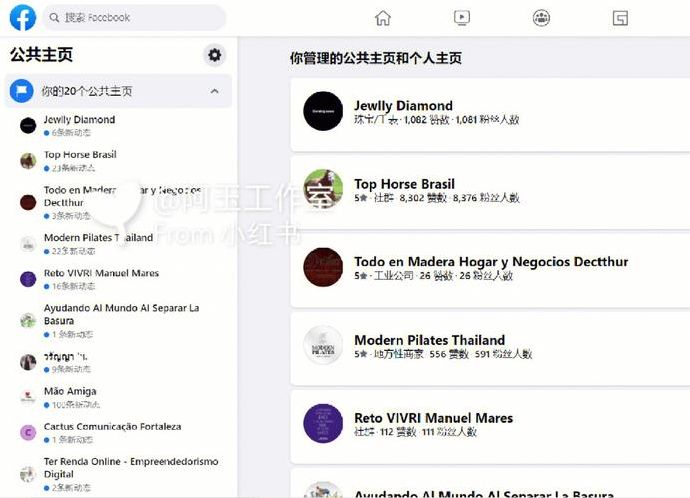Image resolution: width=690 pixels, height=498 pixels.
Task: Click '8,376 粉丝人数' on Top Horse Brasil card
Action: click(486, 198)
